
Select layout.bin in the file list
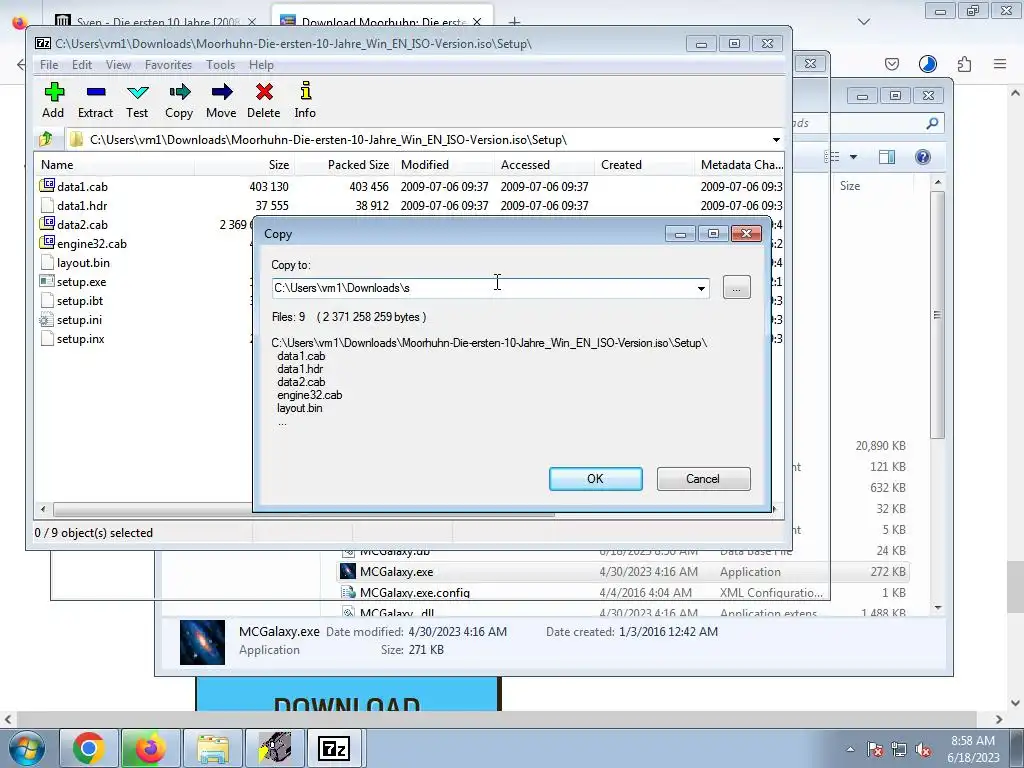[84, 263]
